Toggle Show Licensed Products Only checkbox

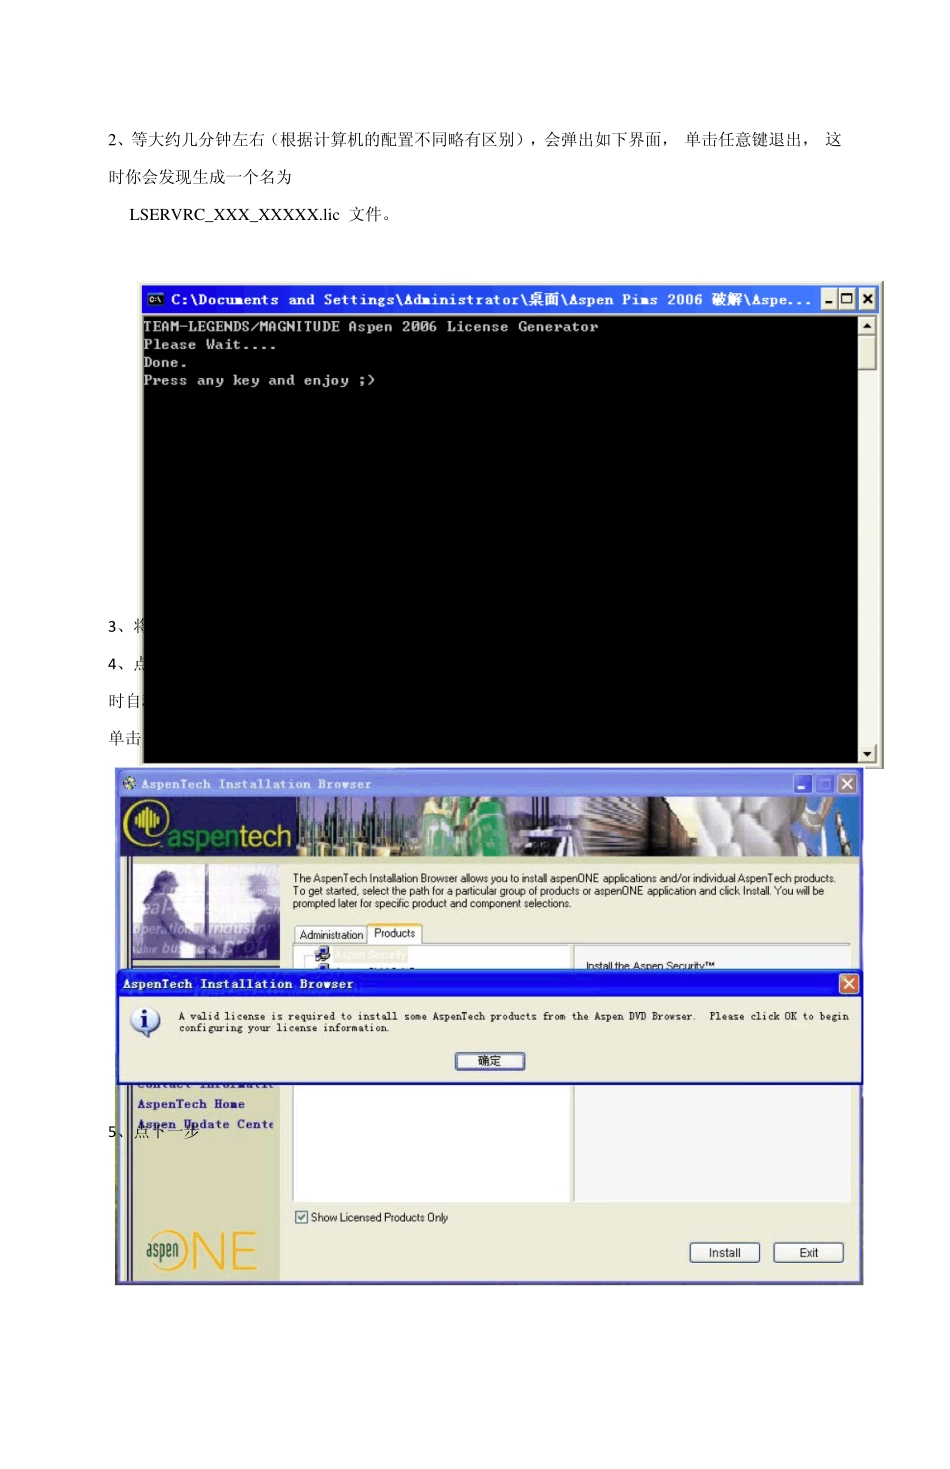click(301, 1217)
